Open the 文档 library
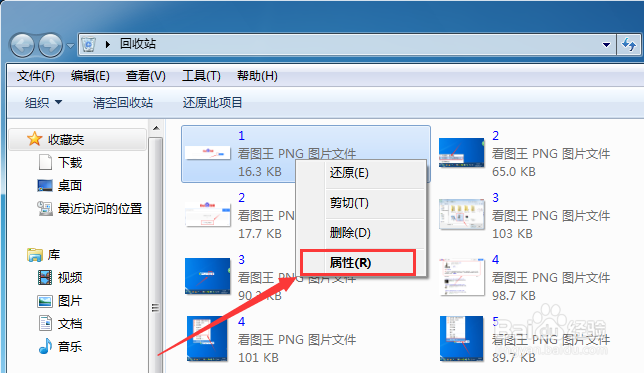This screenshot has width=644, height=373. 70,324
